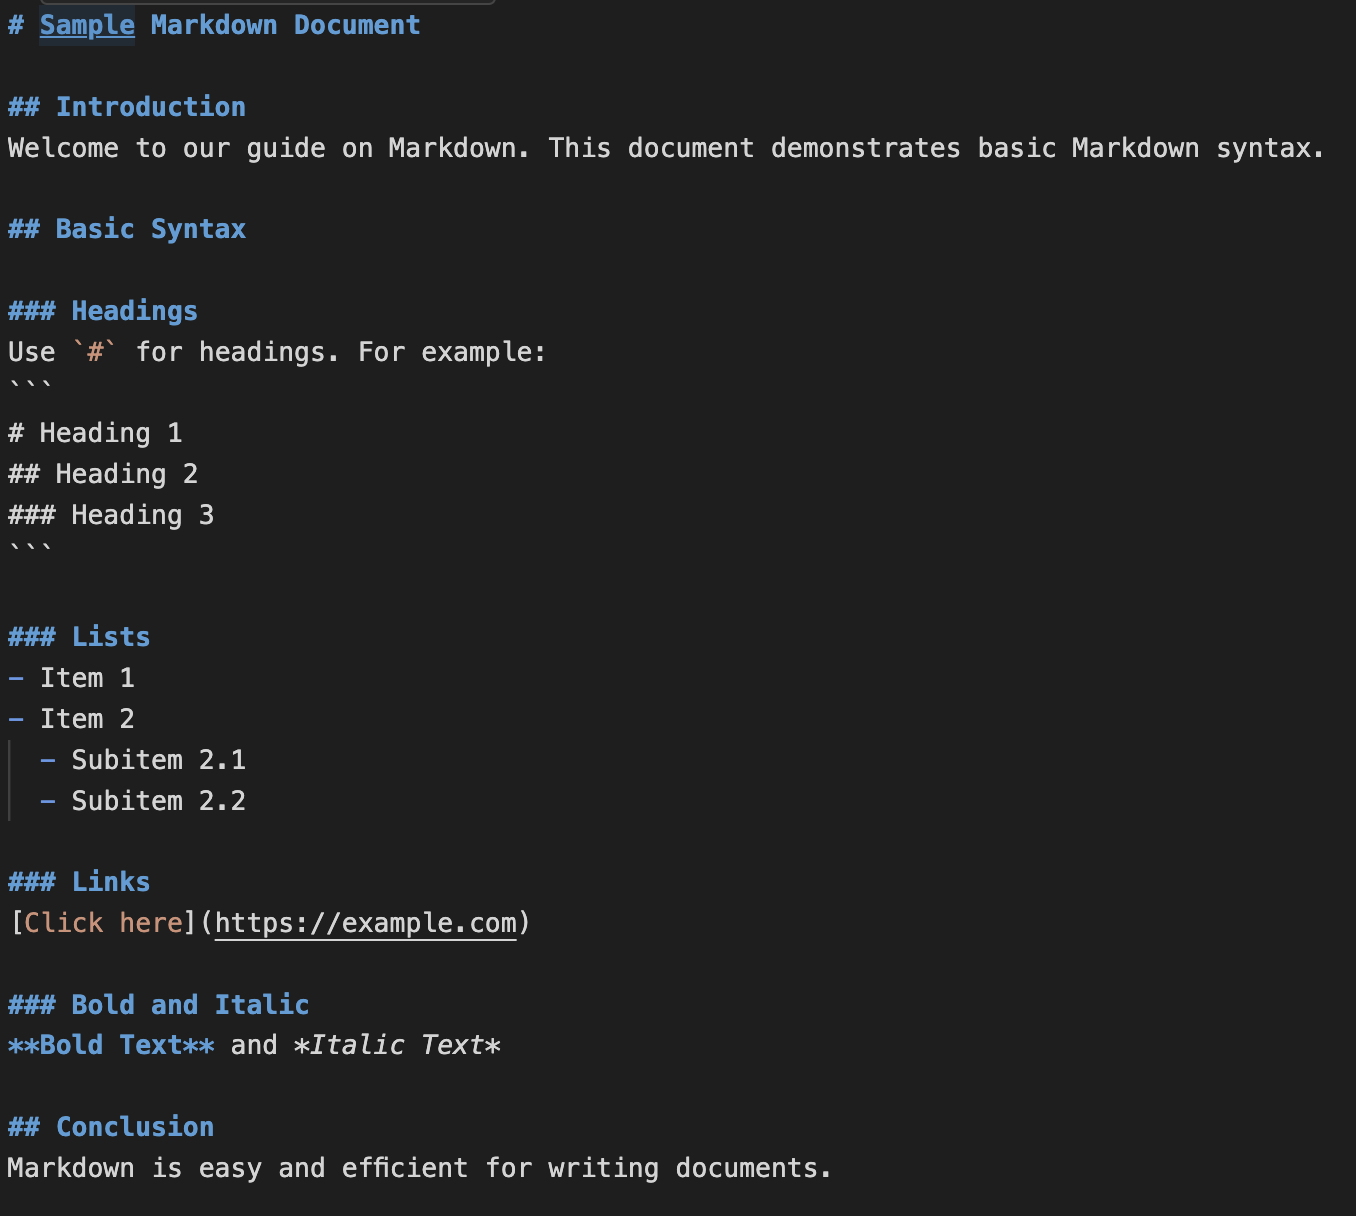Click the "Item 1" list entry
This screenshot has width=1356, height=1216.
pyautogui.click(x=87, y=678)
